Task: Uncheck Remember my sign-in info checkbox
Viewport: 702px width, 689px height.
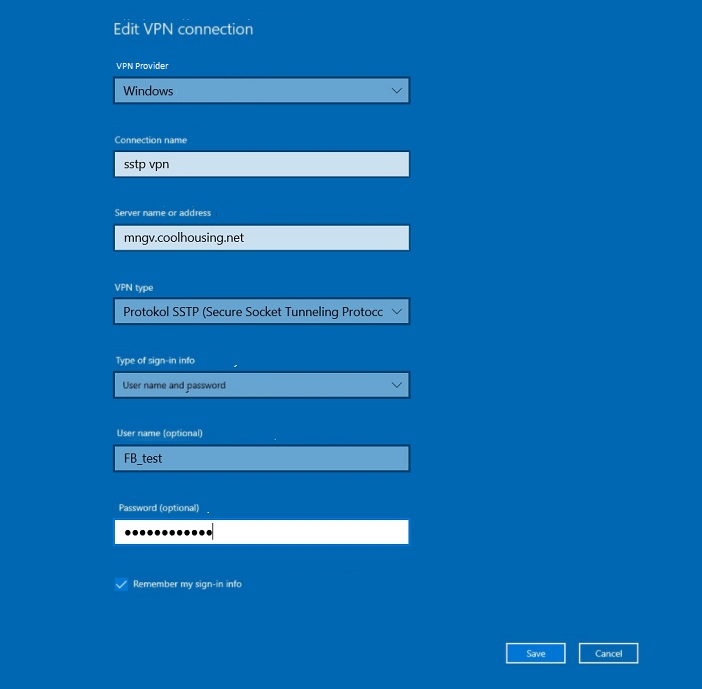Action: coord(121,584)
